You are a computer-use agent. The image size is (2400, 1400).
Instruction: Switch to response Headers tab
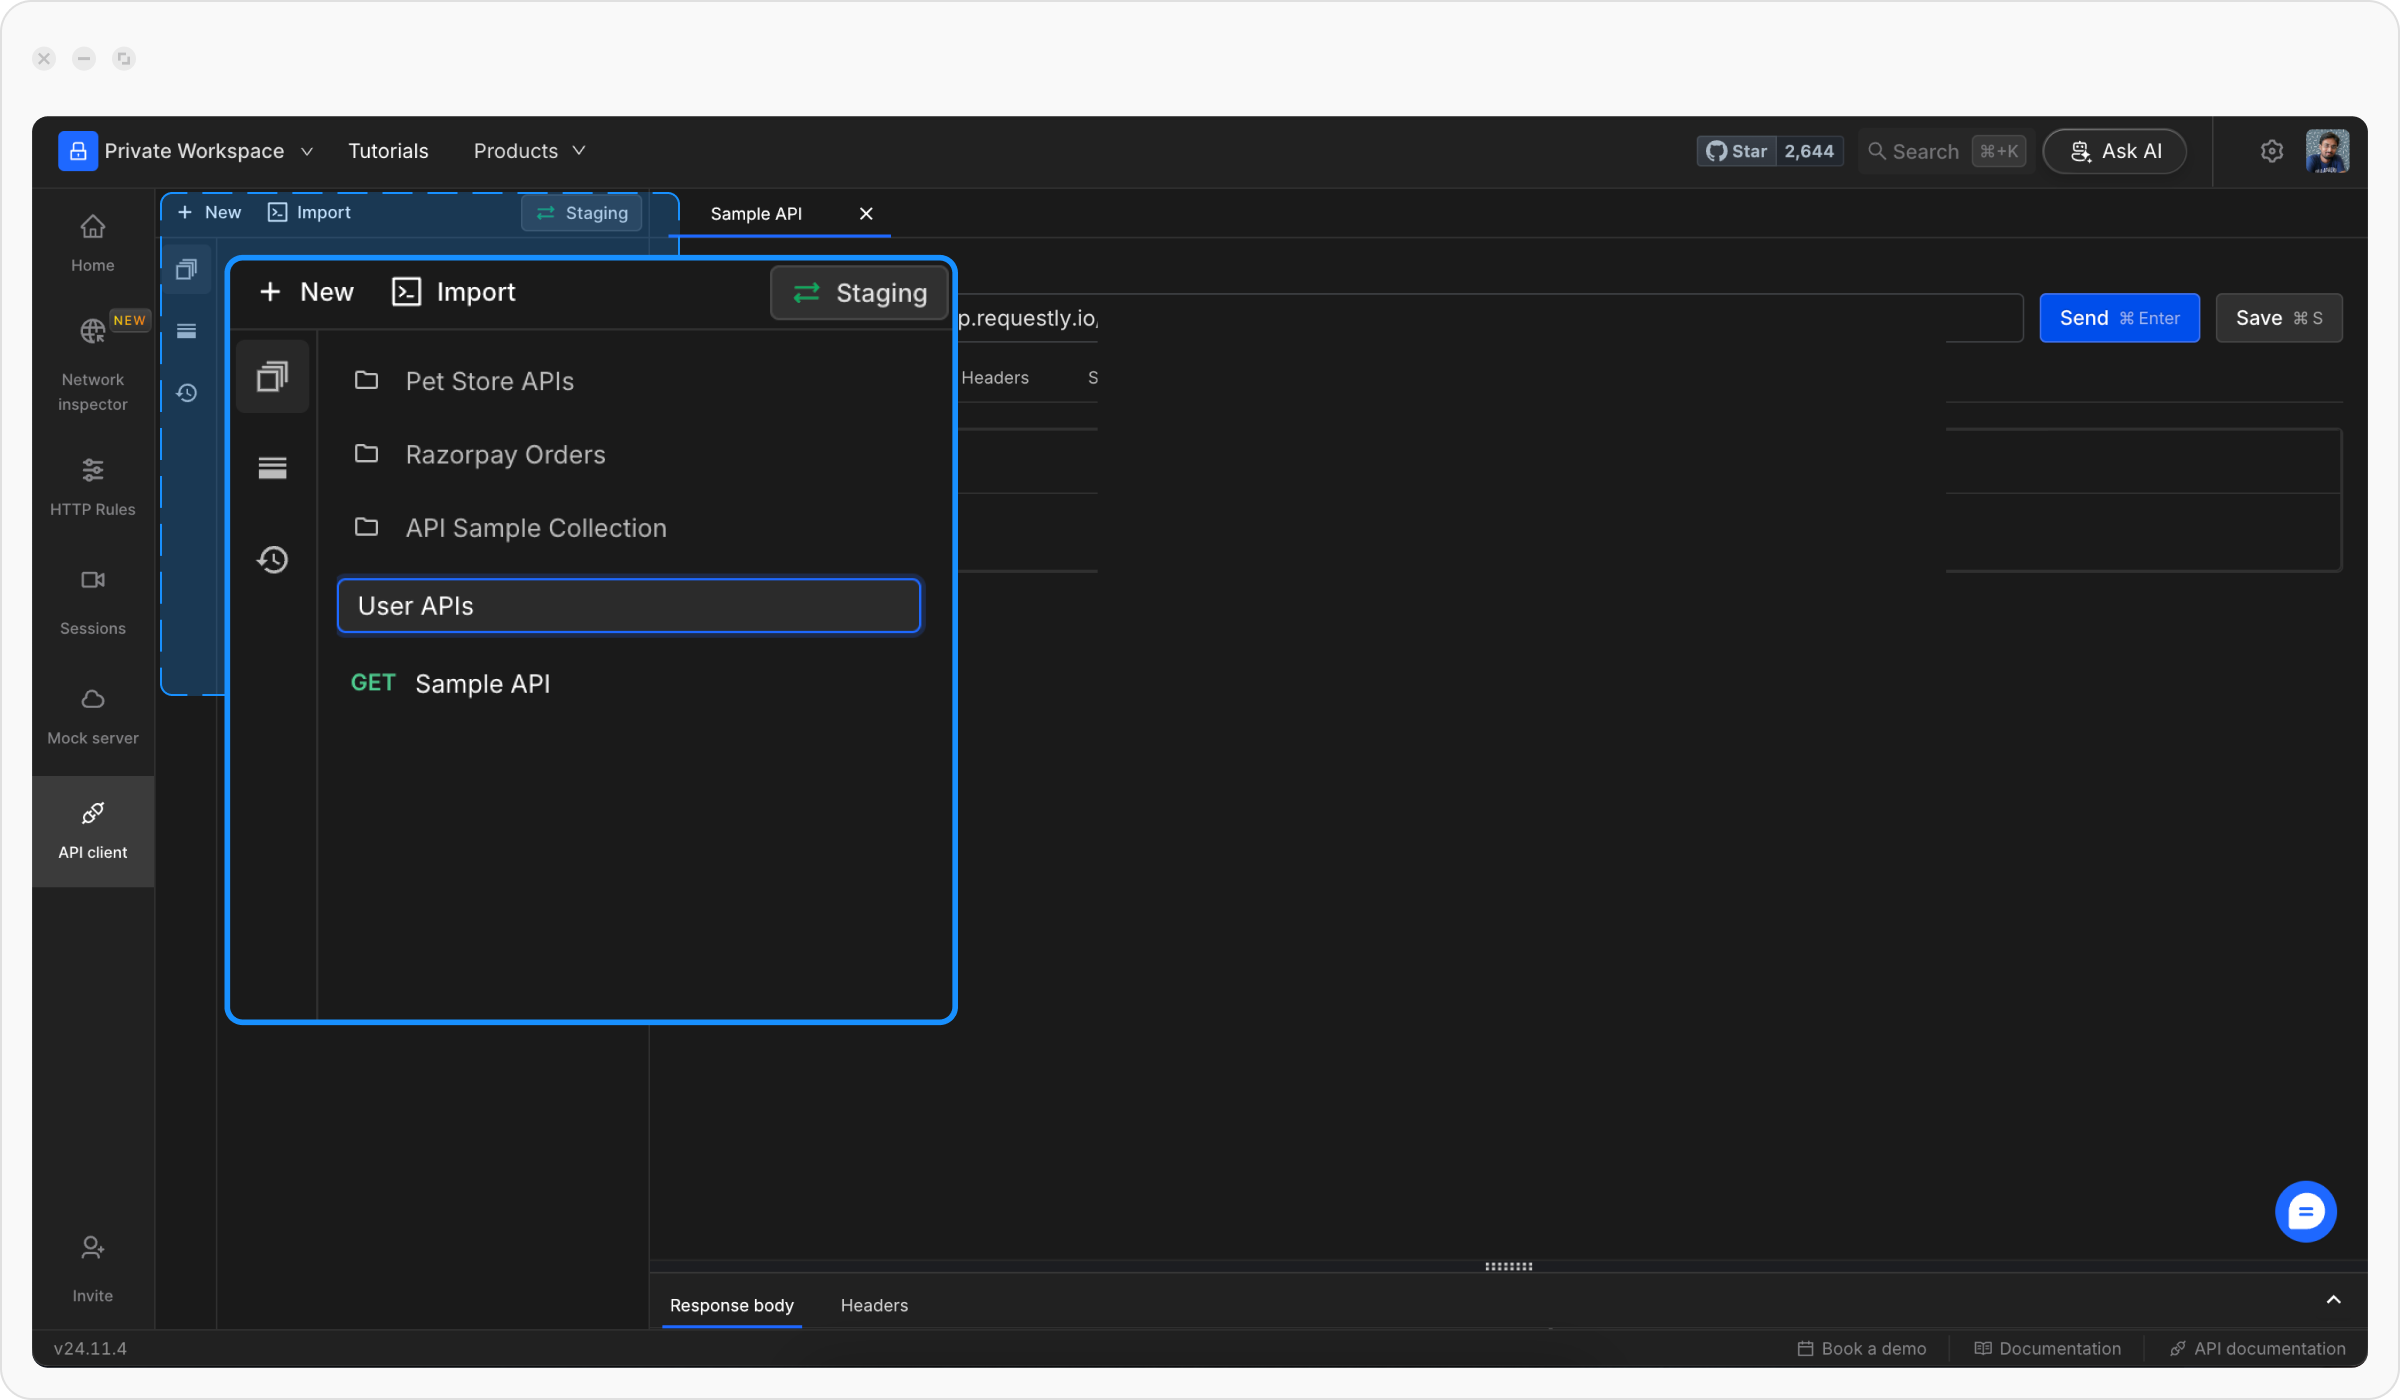(x=874, y=1305)
